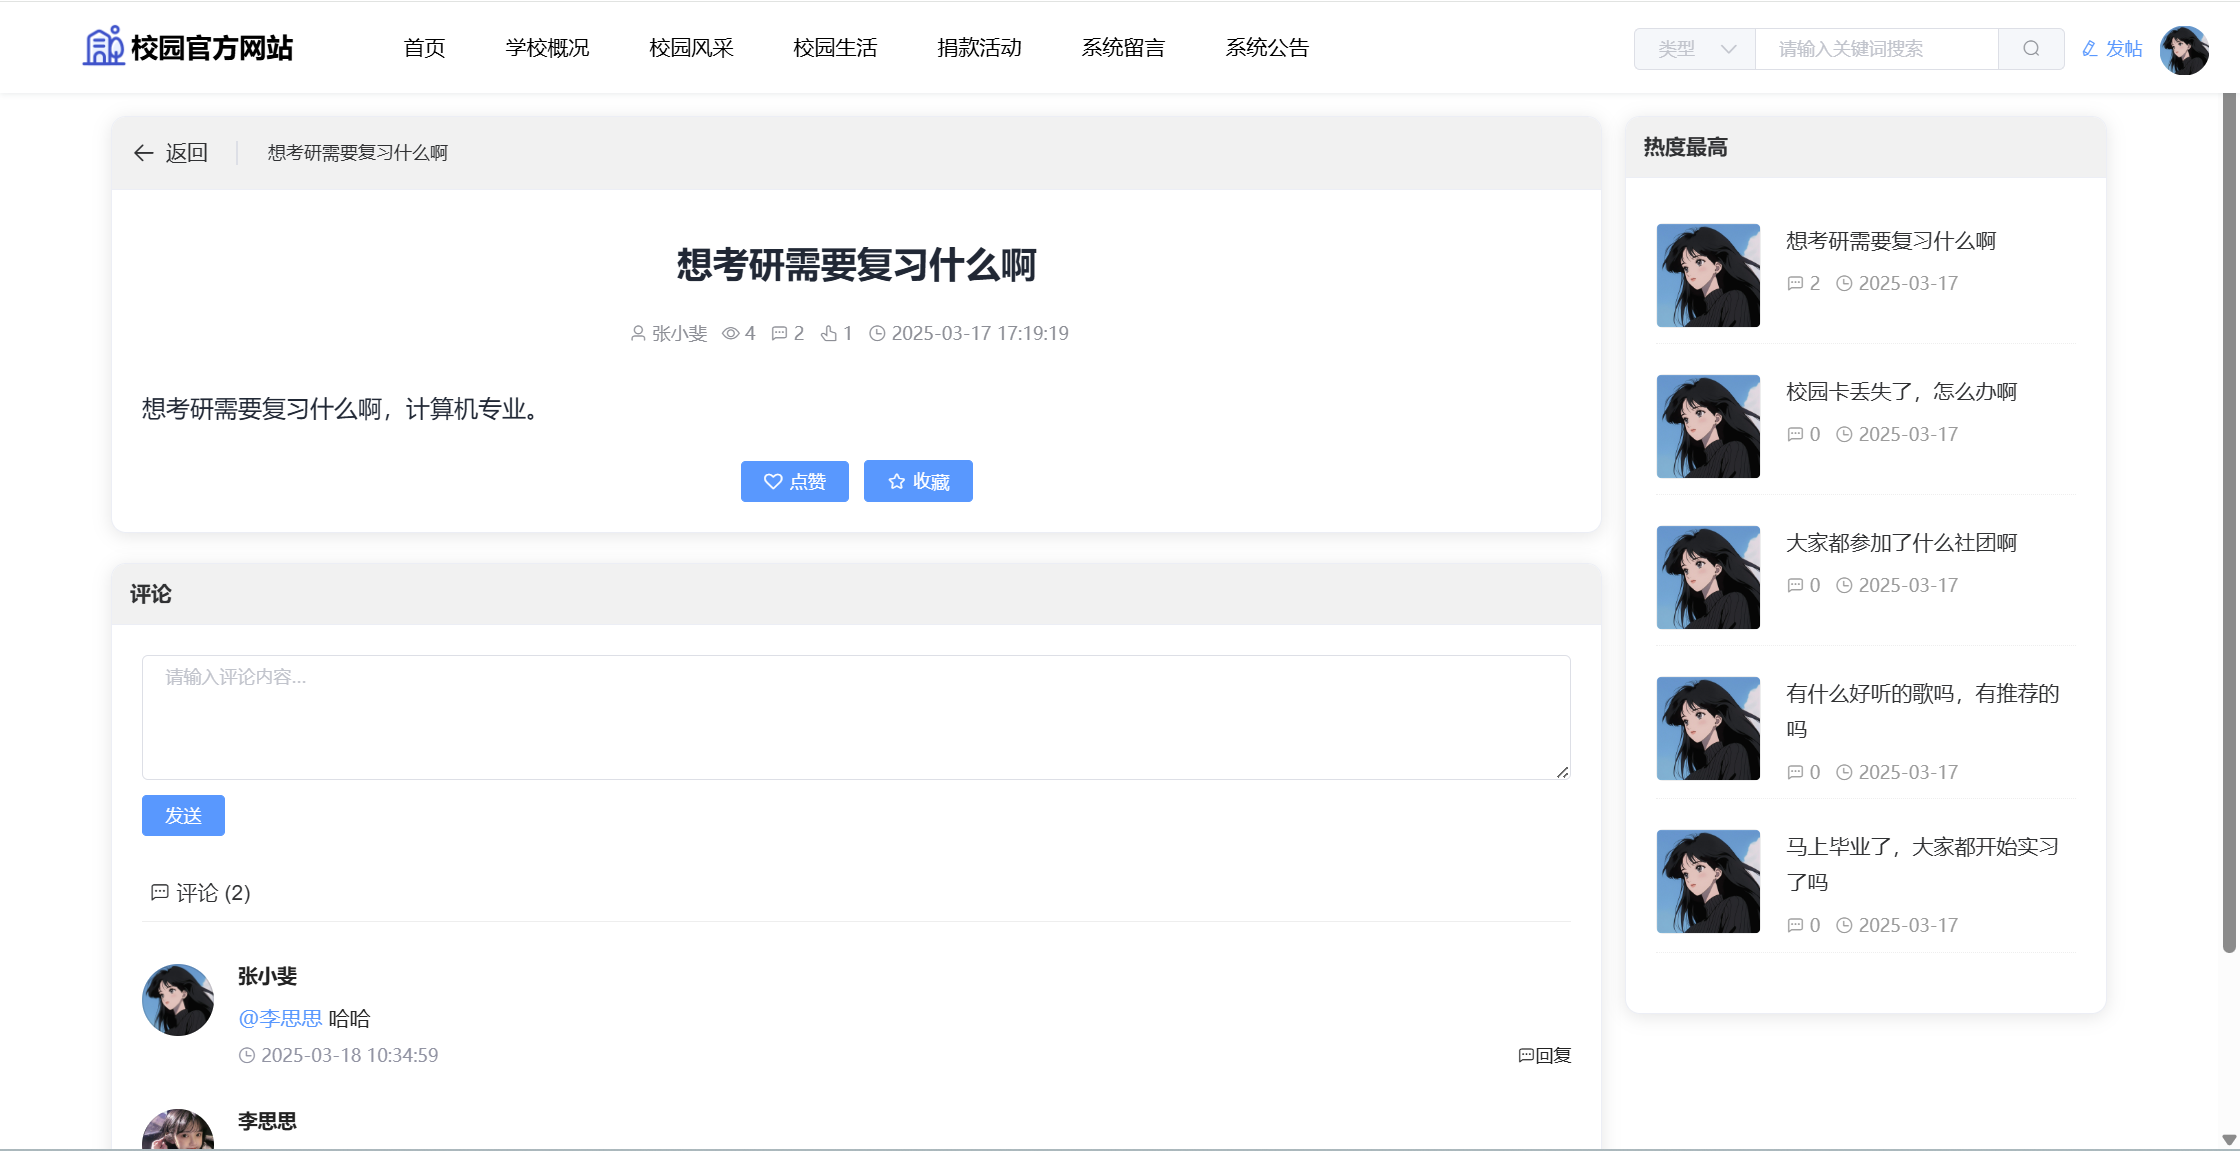Image resolution: width=2240 pixels, height=1151 pixels.
Task: Click the thumbs-up count icon under title
Action: [x=829, y=333]
